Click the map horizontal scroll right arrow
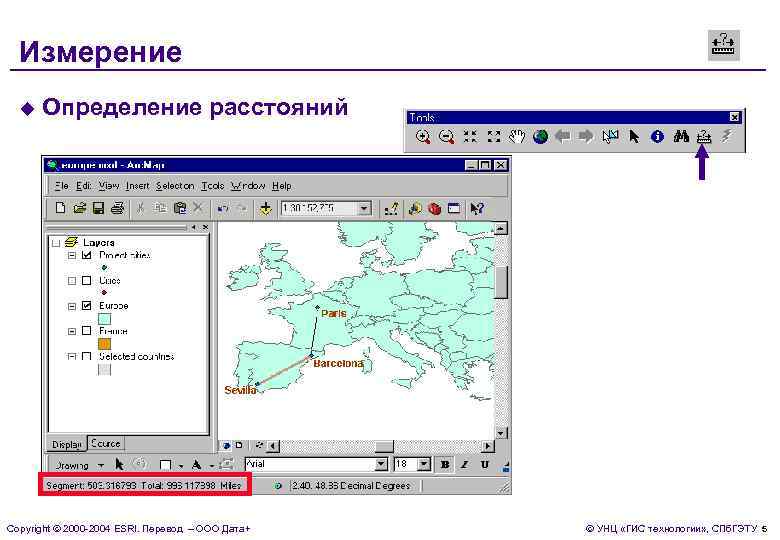 click(488, 446)
